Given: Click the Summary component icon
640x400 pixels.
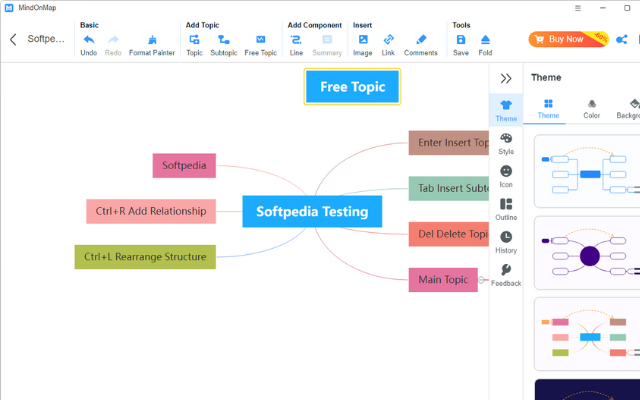Looking at the screenshot, I should (327, 40).
